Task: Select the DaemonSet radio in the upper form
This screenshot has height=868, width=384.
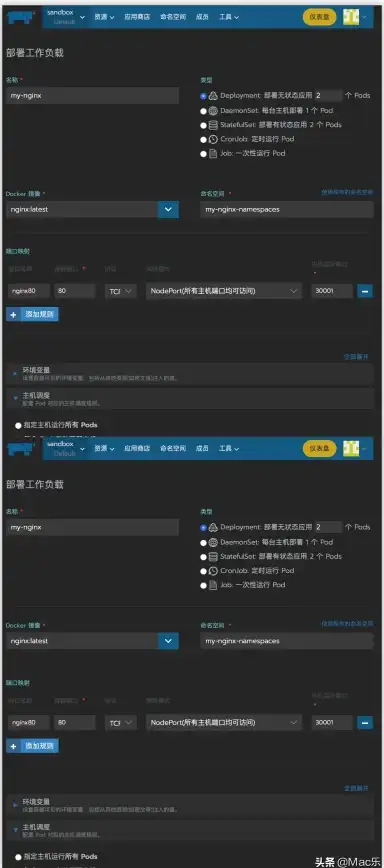Action: pyautogui.click(x=204, y=111)
